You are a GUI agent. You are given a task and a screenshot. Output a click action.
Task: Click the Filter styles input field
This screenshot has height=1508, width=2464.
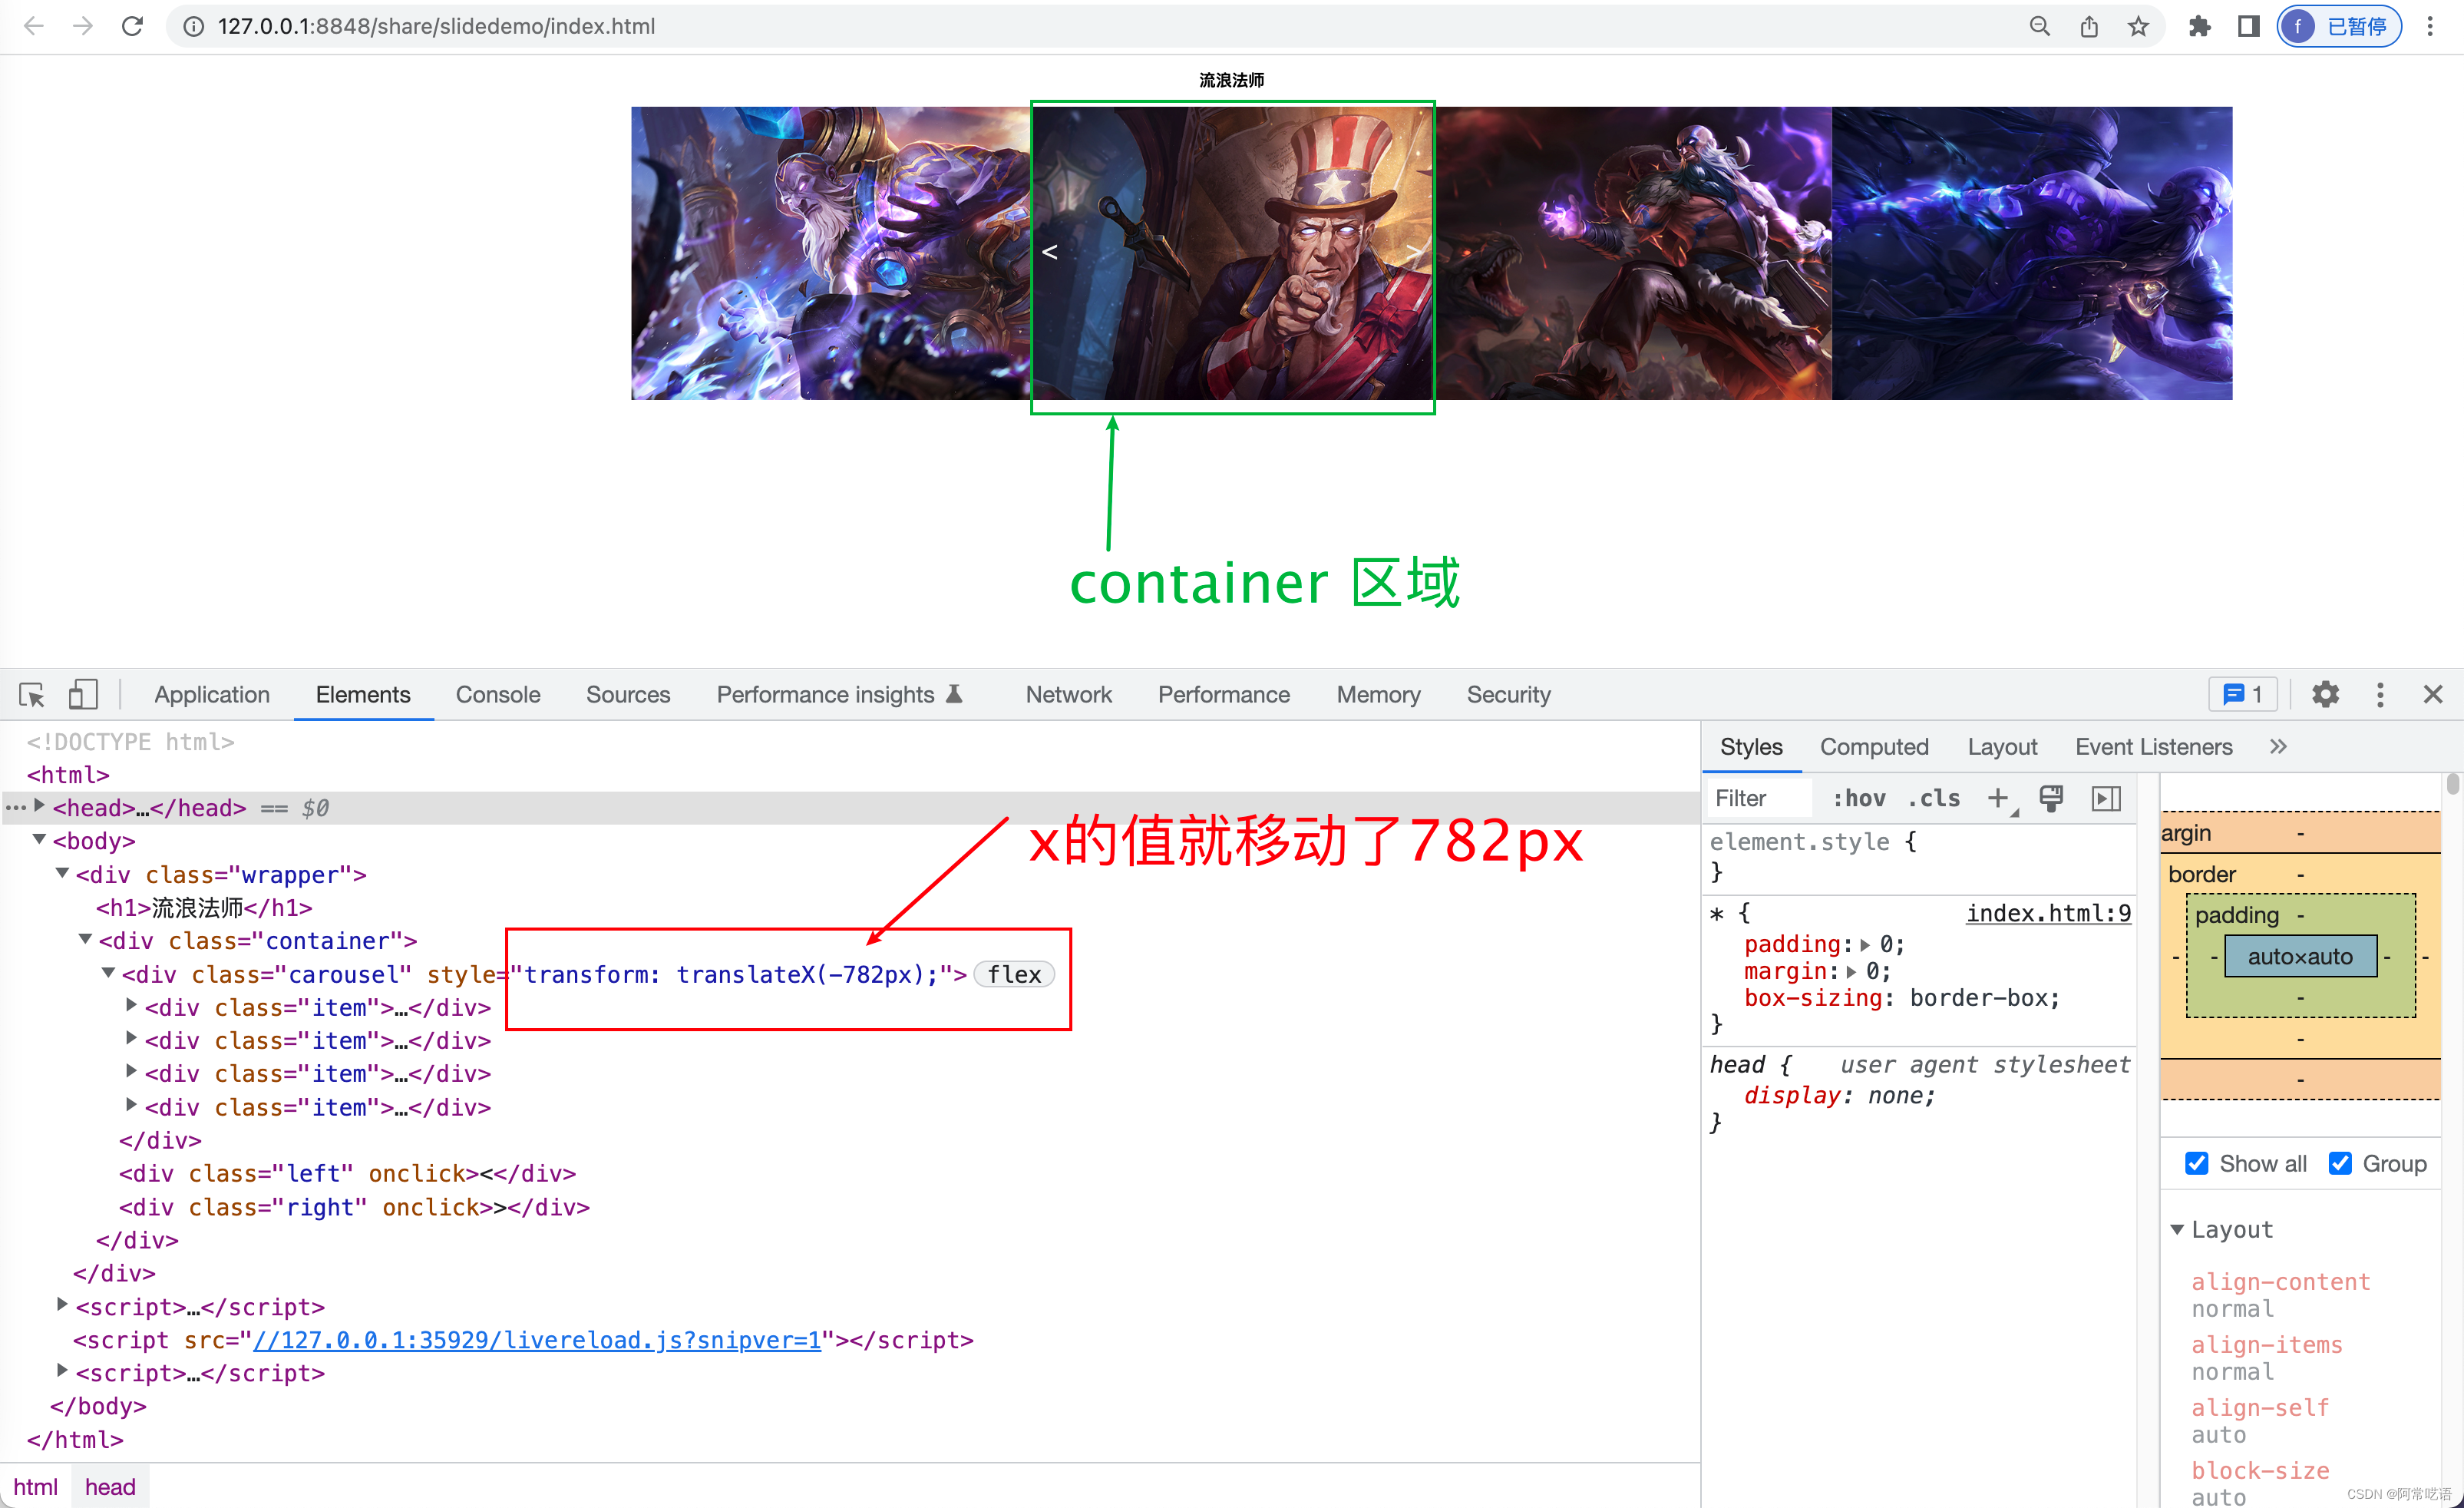(1760, 797)
